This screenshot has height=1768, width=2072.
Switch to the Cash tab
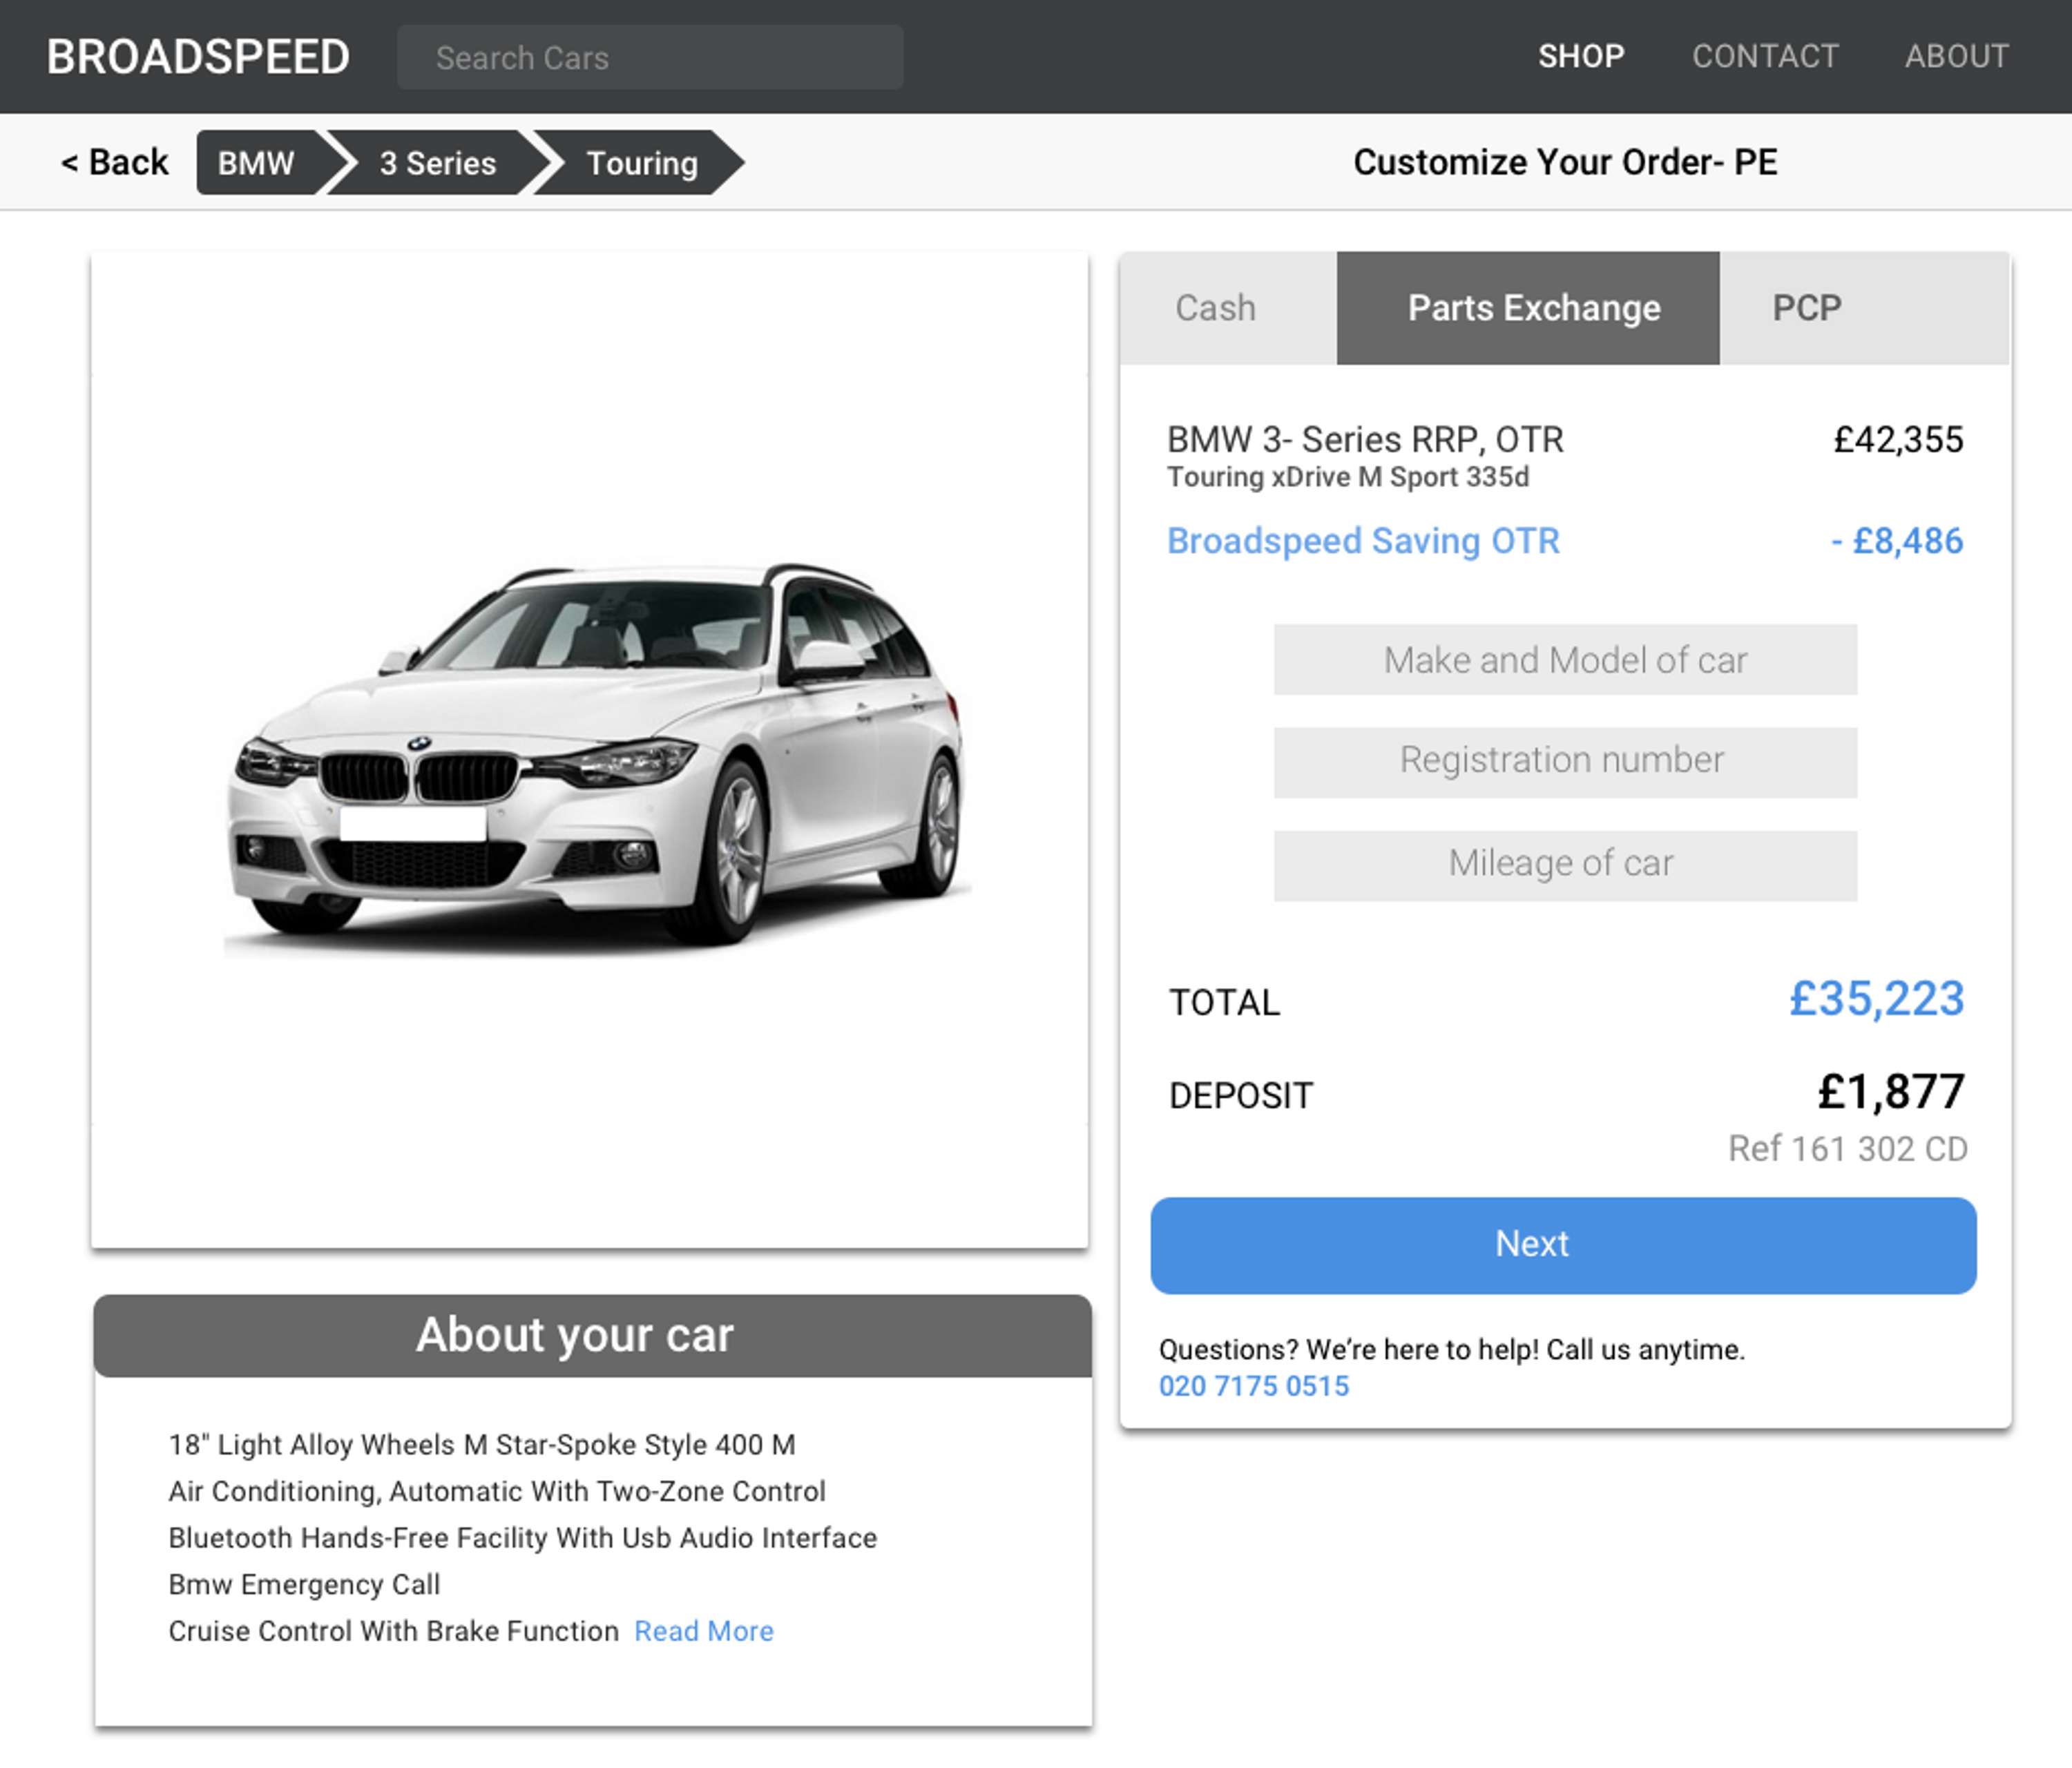pos(1228,308)
